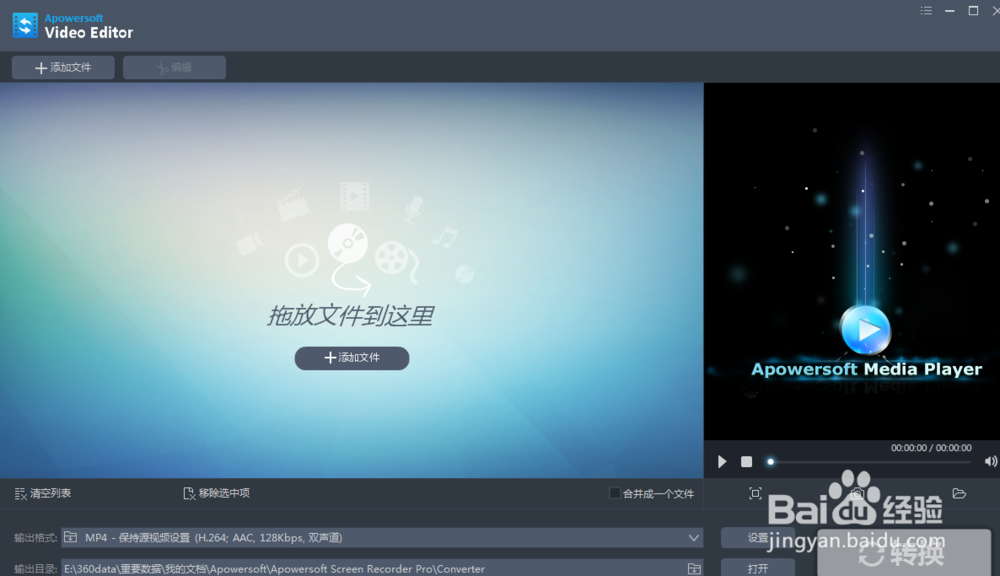The image size is (1000, 576).
Task: Click the playback progress slider
Action: (x=770, y=461)
